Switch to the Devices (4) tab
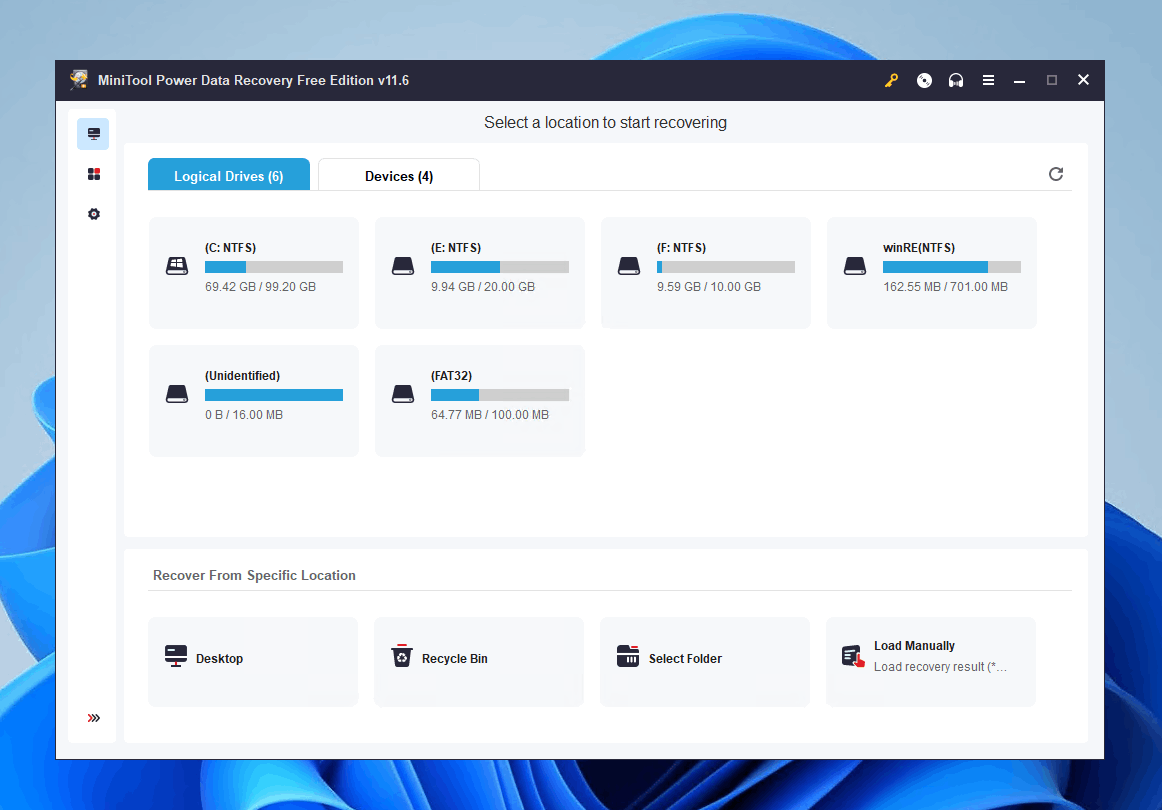1162x810 pixels. 399,175
